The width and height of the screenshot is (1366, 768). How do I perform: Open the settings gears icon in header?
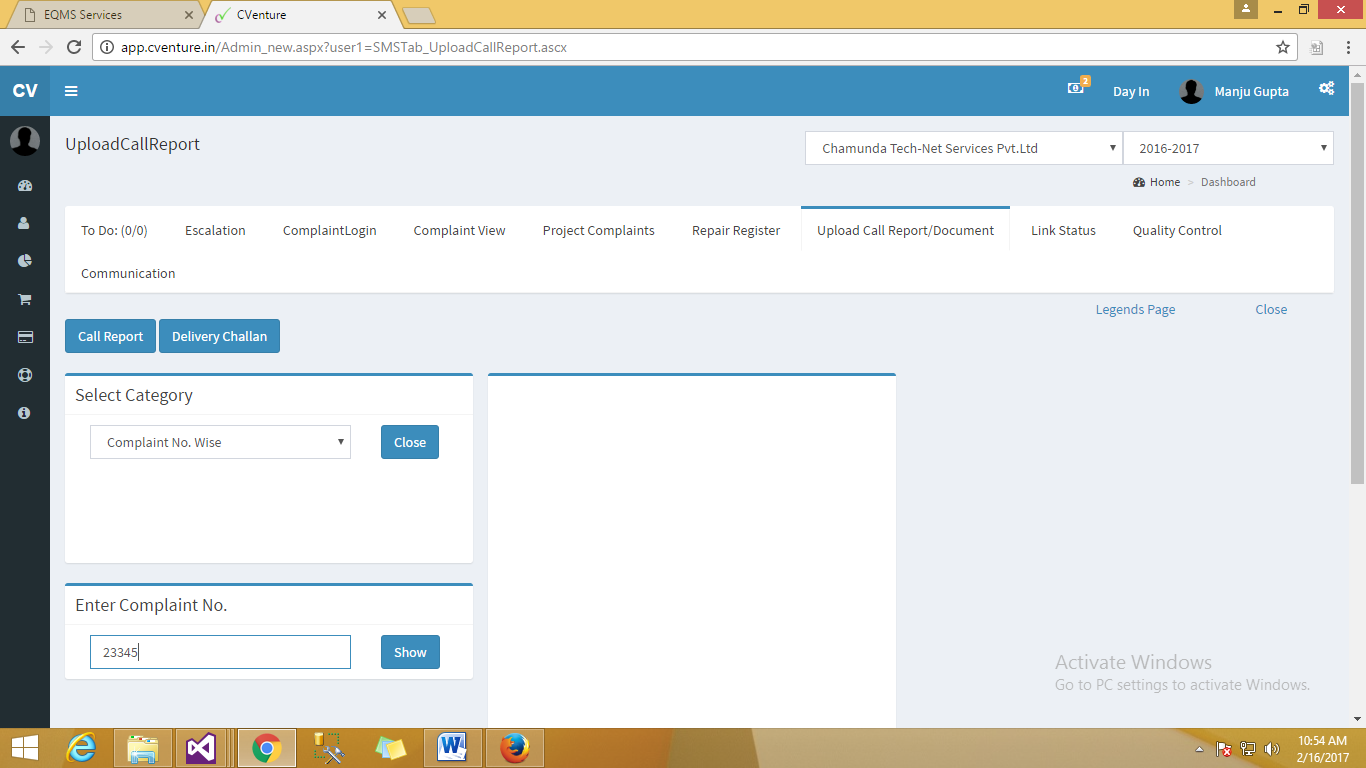(1326, 88)
